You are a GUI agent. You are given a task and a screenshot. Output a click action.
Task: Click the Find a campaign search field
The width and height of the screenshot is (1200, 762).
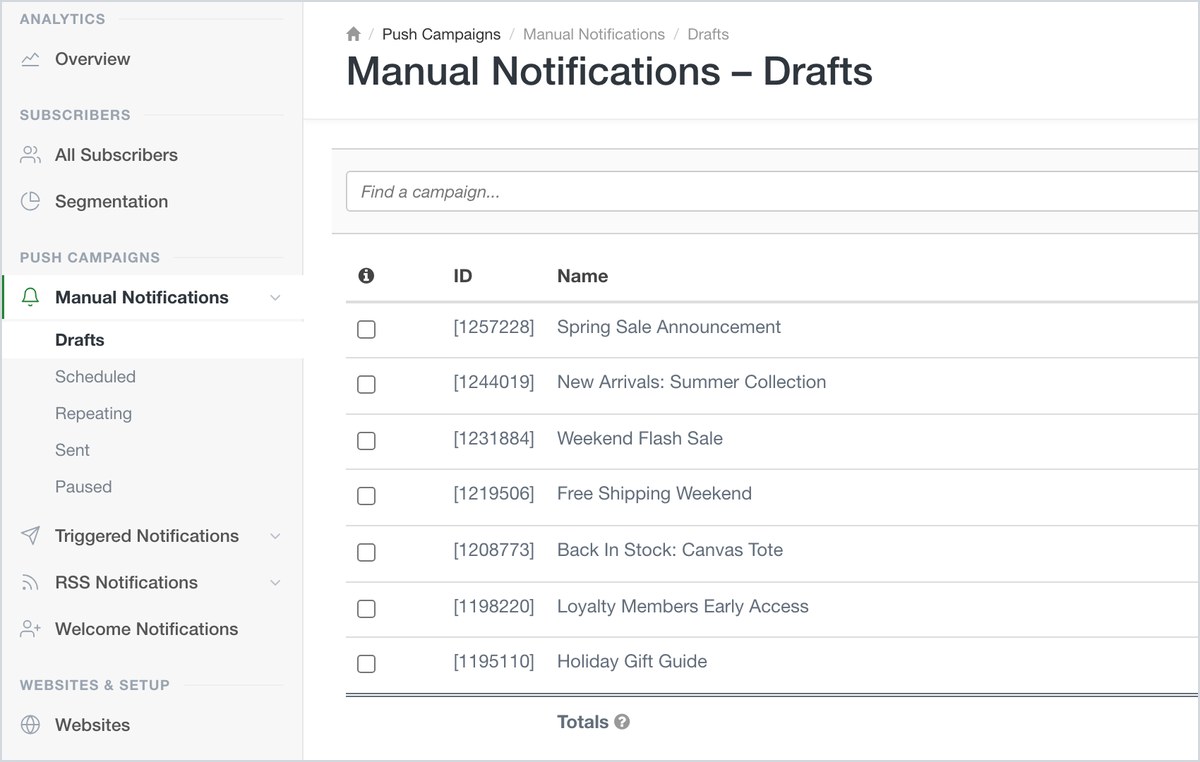point(772,192)
